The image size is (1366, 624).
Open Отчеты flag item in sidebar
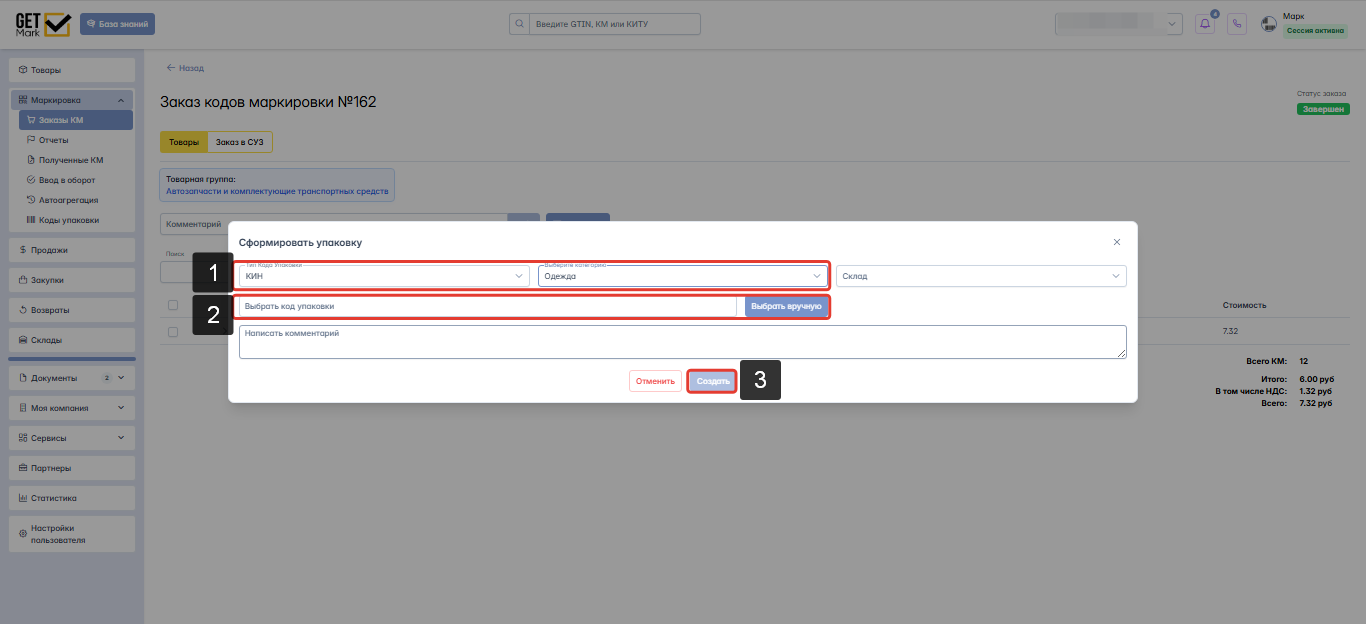point(75,140)
